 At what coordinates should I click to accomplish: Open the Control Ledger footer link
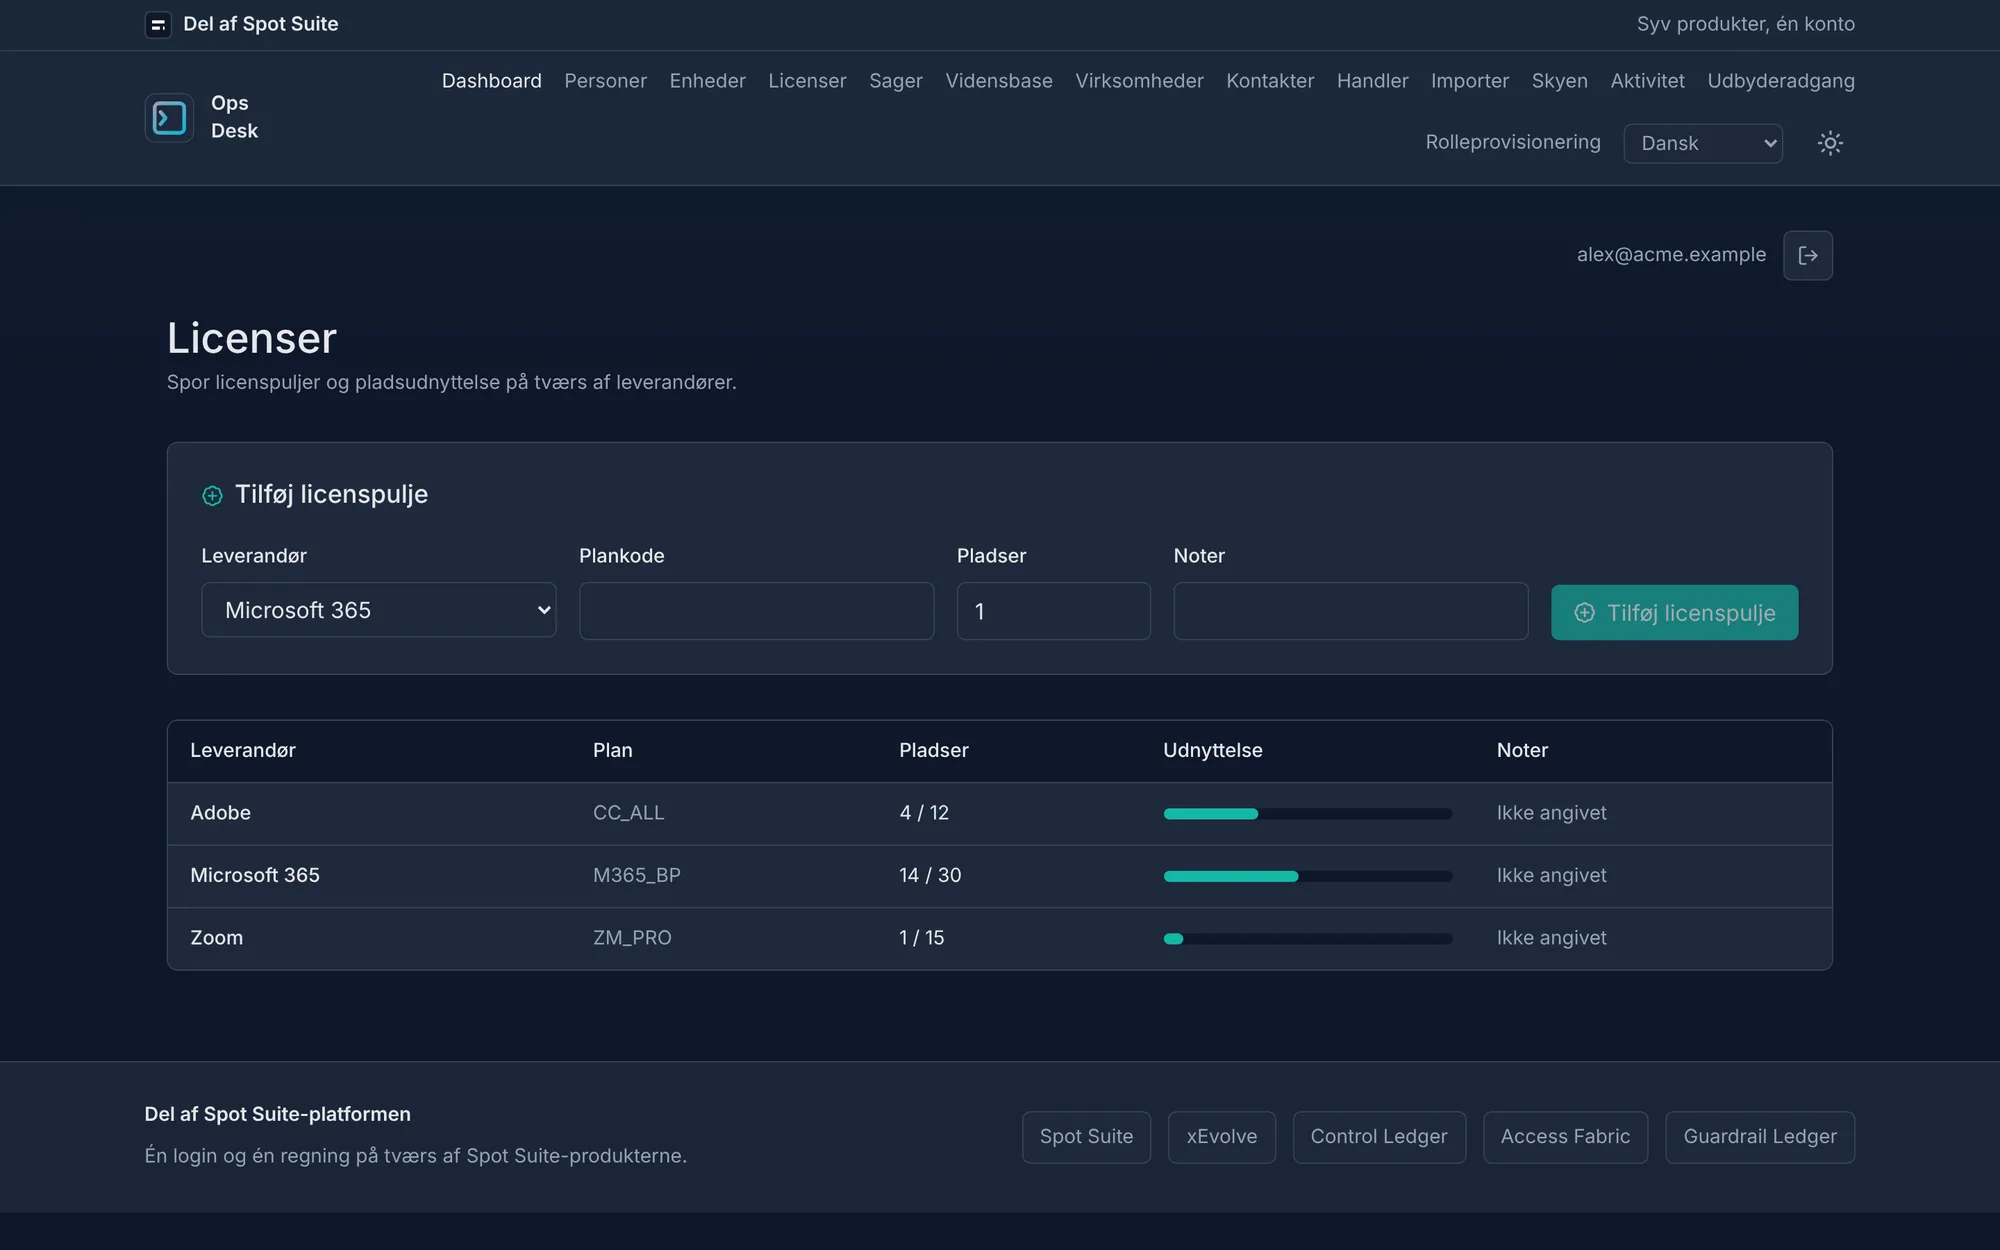pos(1379,1137)
